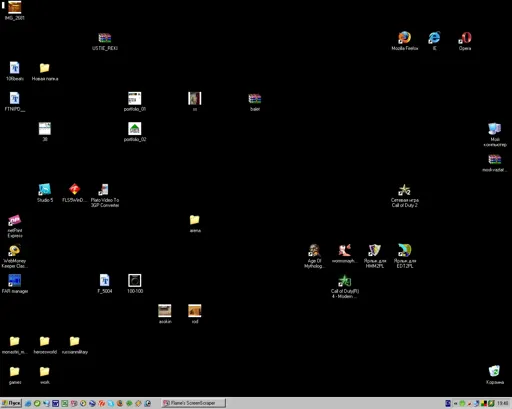The width and height of the screenshot is (512, 409).
Task: Select the monastiri_m folder
Action: (x=14, y=341)
